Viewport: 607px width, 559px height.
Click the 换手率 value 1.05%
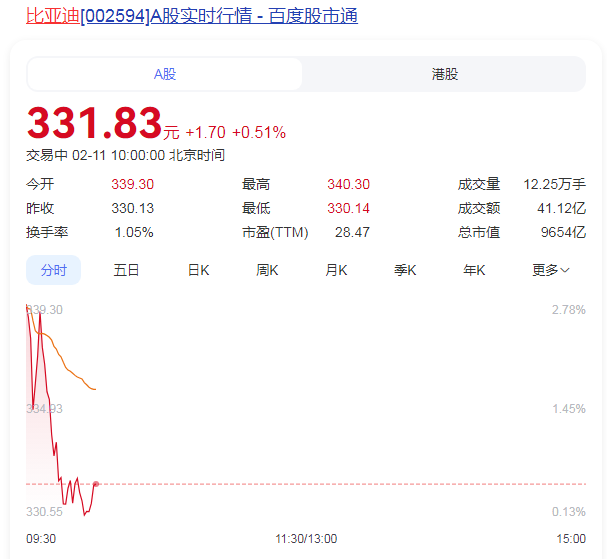(x=134, y=232)
